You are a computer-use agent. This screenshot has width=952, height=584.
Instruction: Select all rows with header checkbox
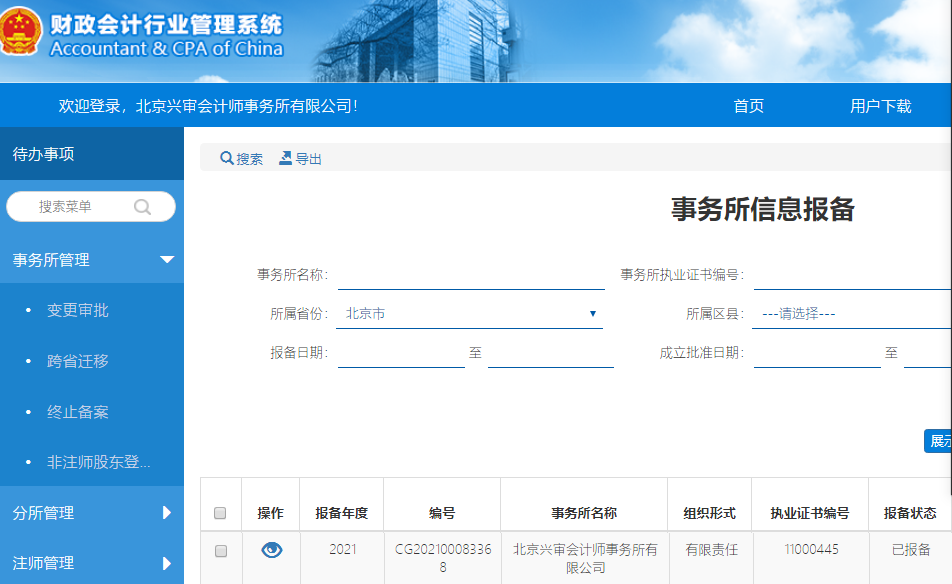point(220,513)
